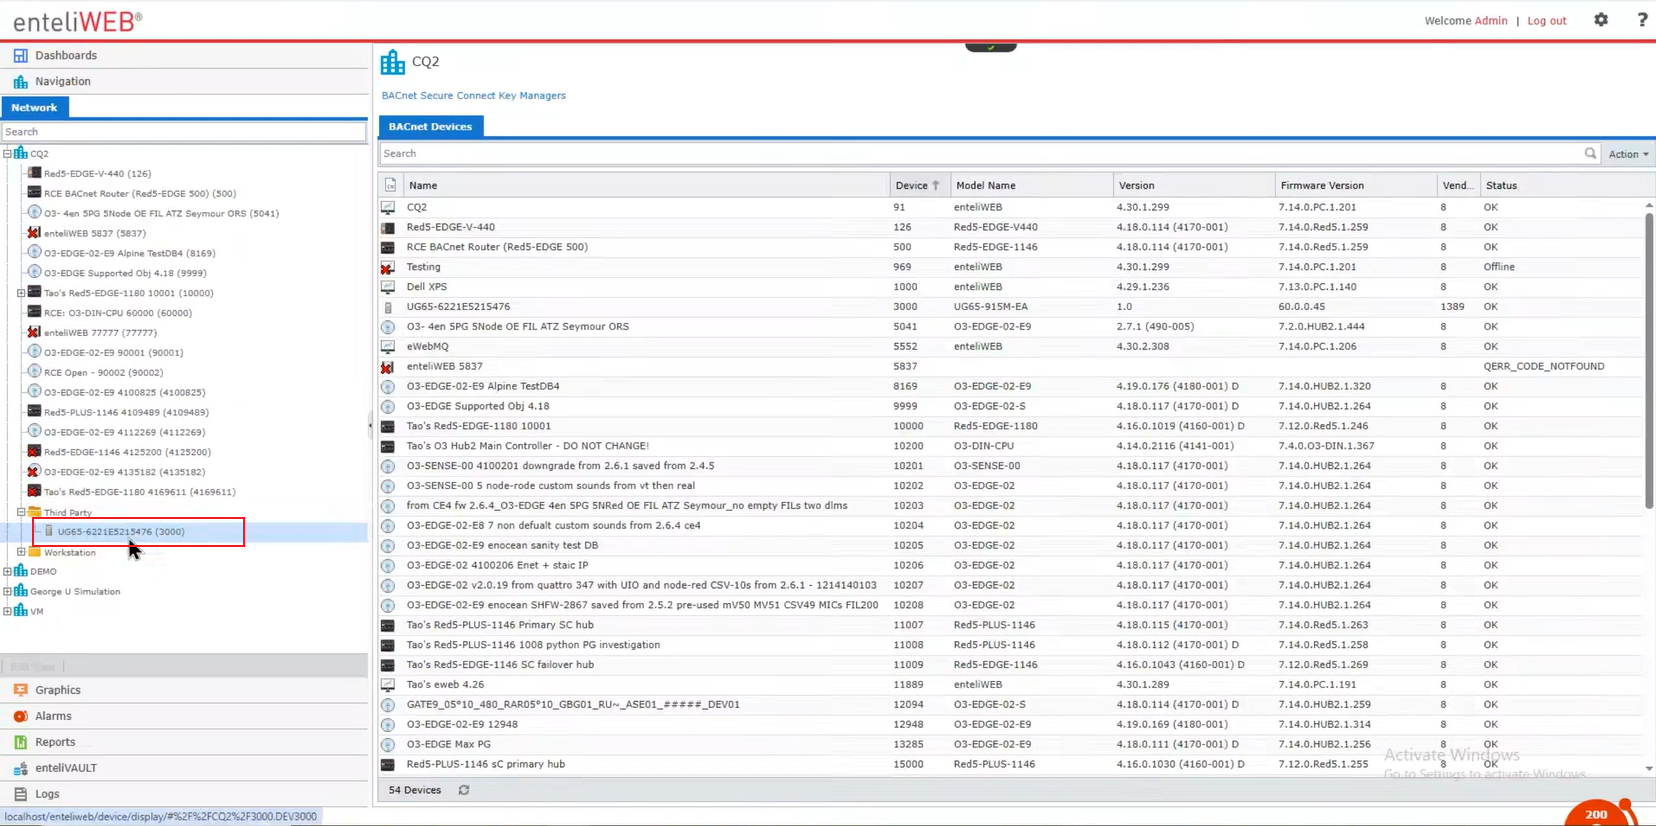
Task: Sort by Status column header
Action: point(1564,185)
